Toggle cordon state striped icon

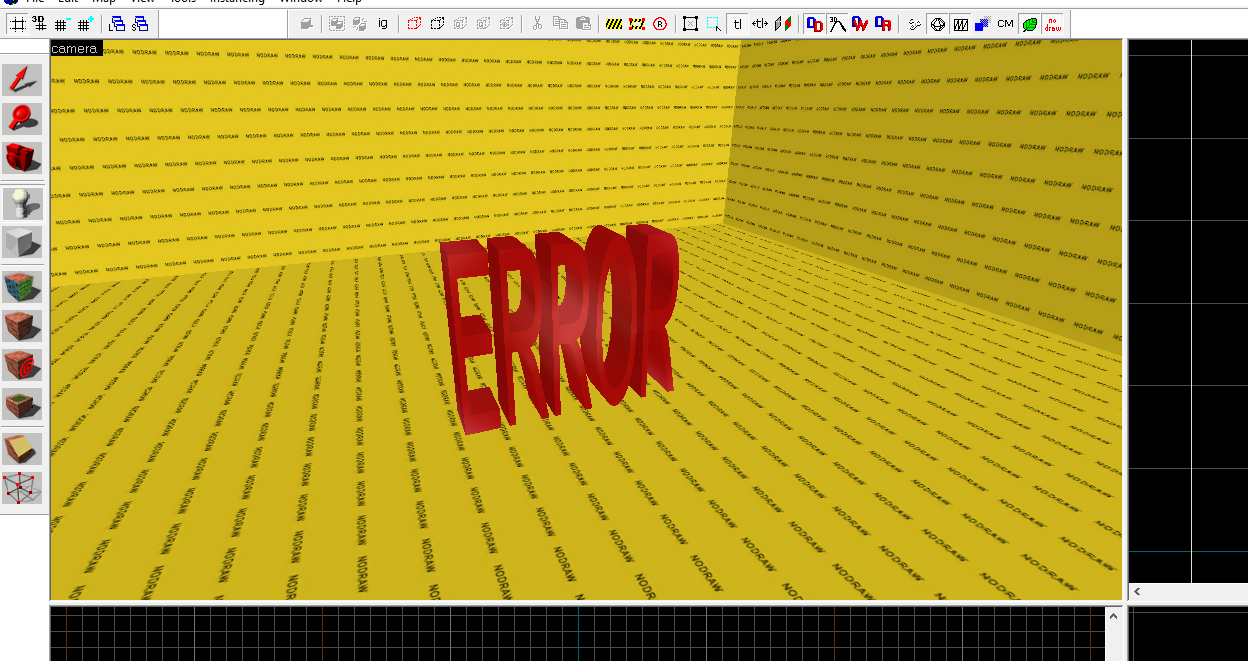click(615, 24)
